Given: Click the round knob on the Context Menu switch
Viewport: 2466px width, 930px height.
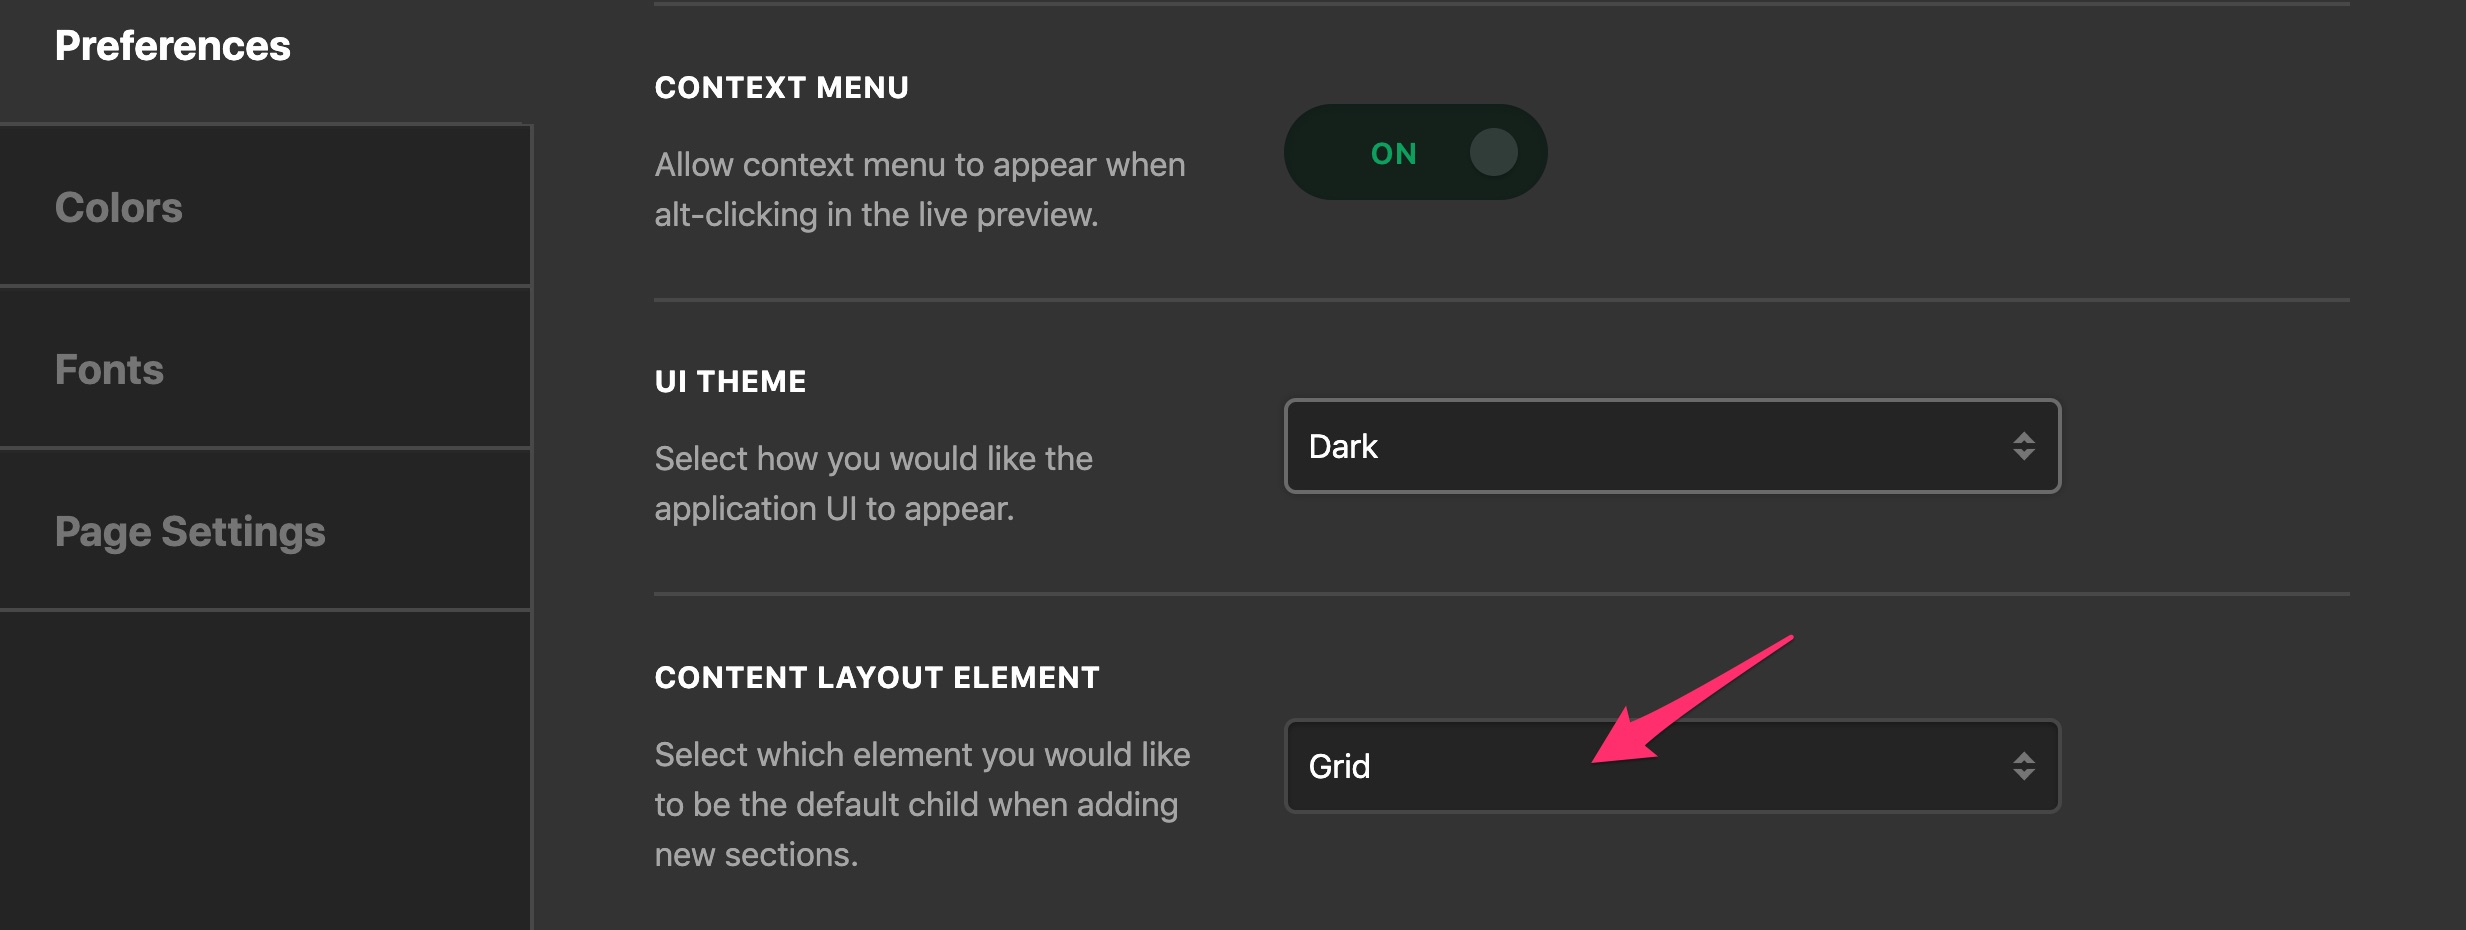Looking at the screenshot, I should pyautogui.click(x=1493, y=153).
